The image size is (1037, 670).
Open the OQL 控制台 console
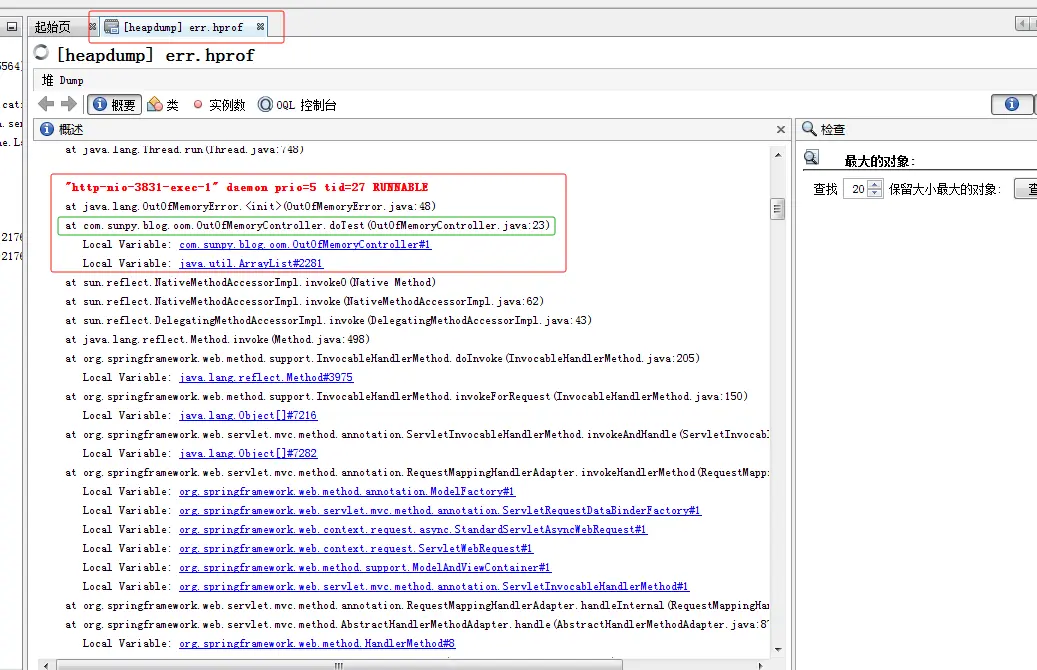(297, 105)
